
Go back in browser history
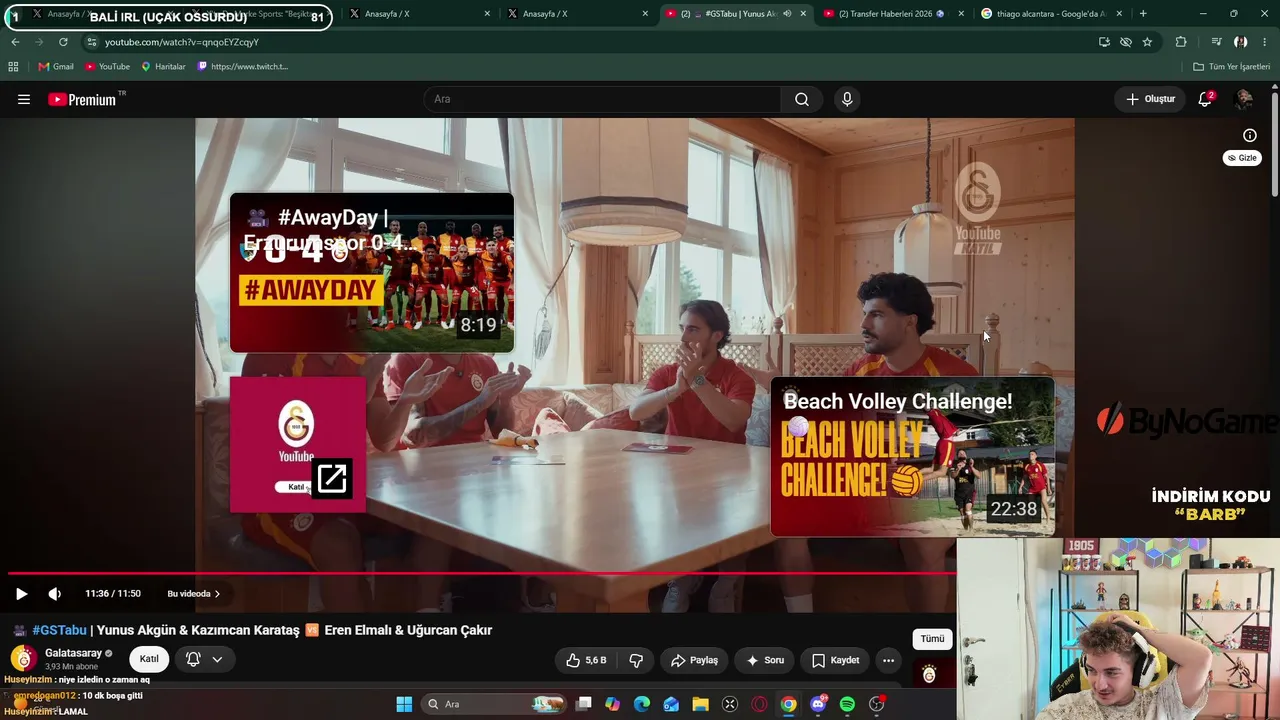15,42
